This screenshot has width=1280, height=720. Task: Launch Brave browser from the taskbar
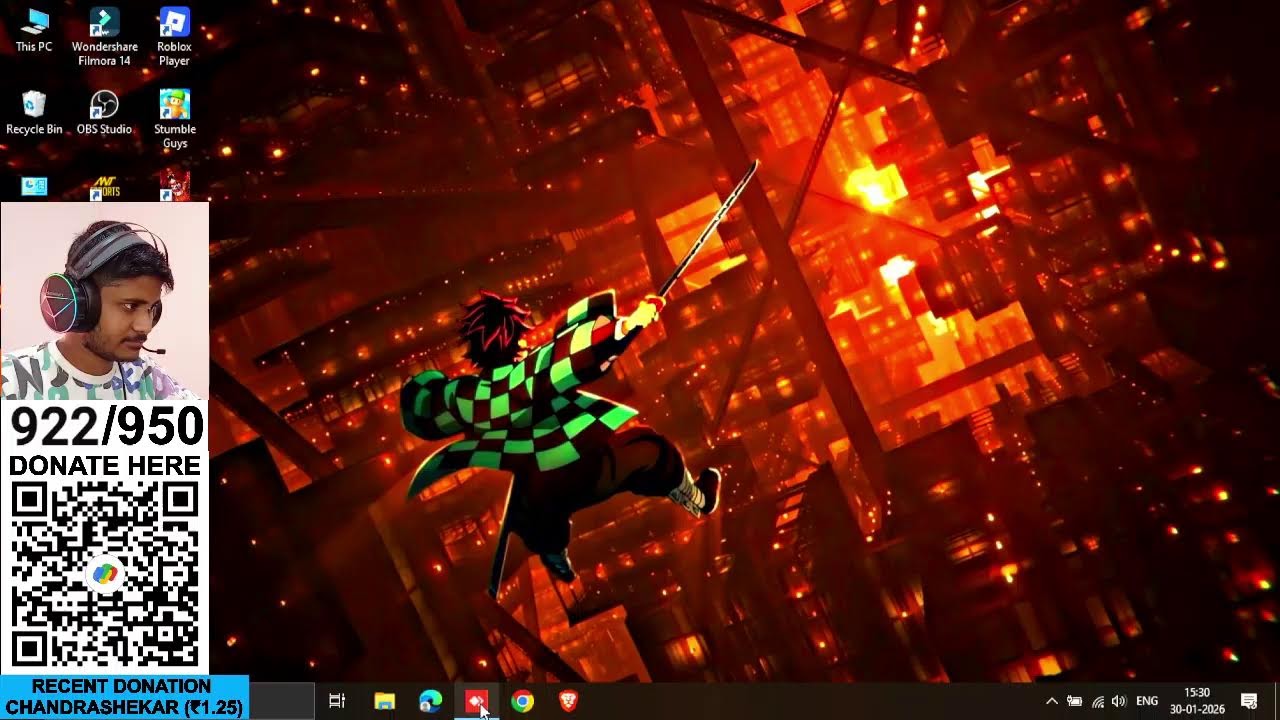coord(568,701)
